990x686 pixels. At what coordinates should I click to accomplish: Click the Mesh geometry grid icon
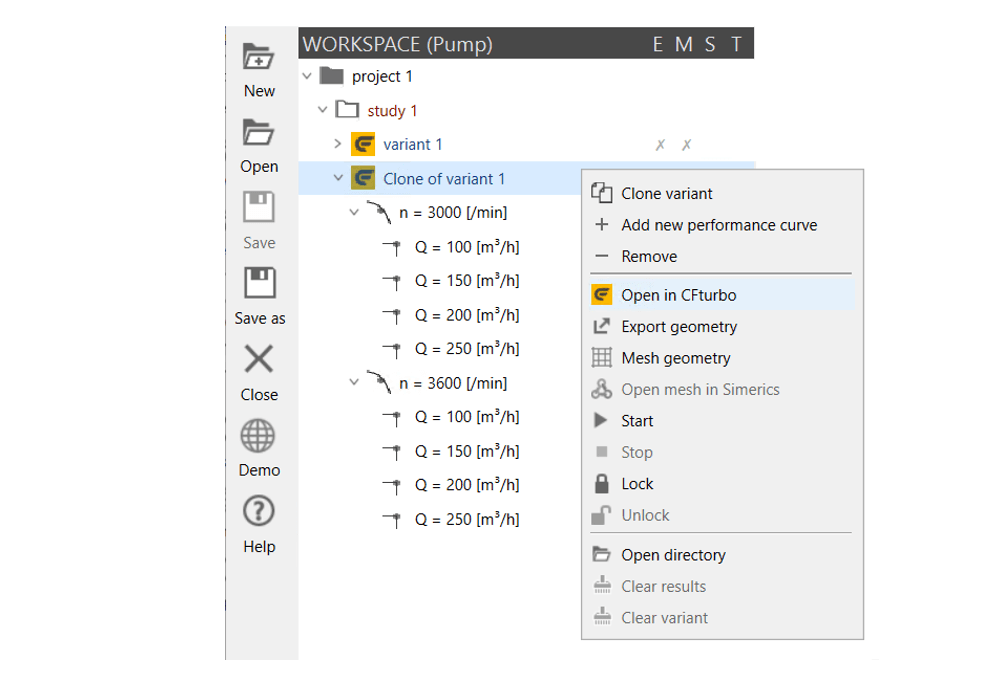click(602, 358)
